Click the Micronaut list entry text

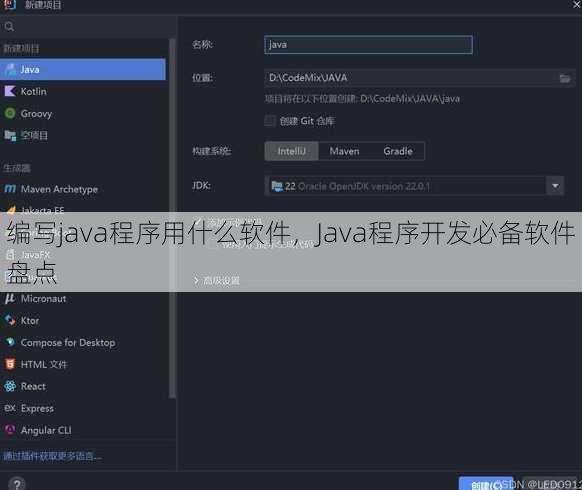(43, 299)
